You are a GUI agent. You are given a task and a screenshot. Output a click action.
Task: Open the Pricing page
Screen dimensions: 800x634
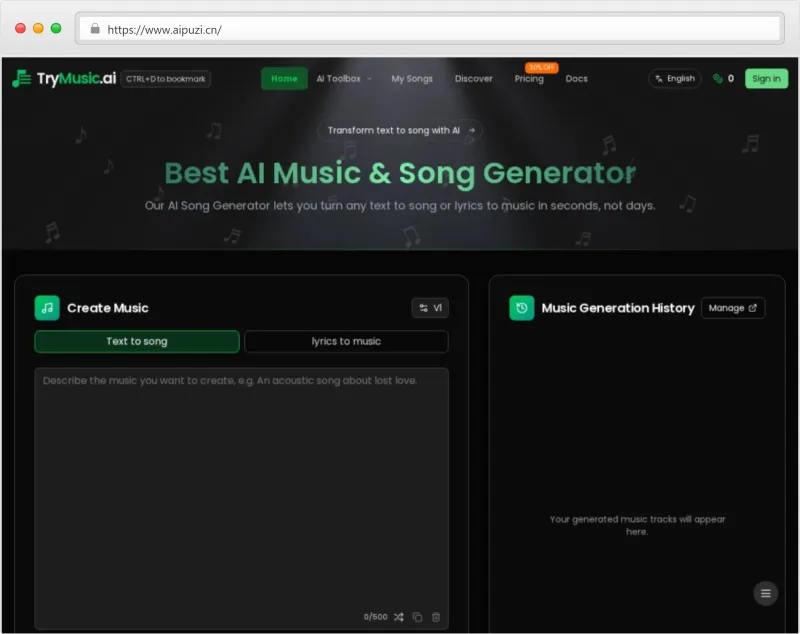click(529, 79)
